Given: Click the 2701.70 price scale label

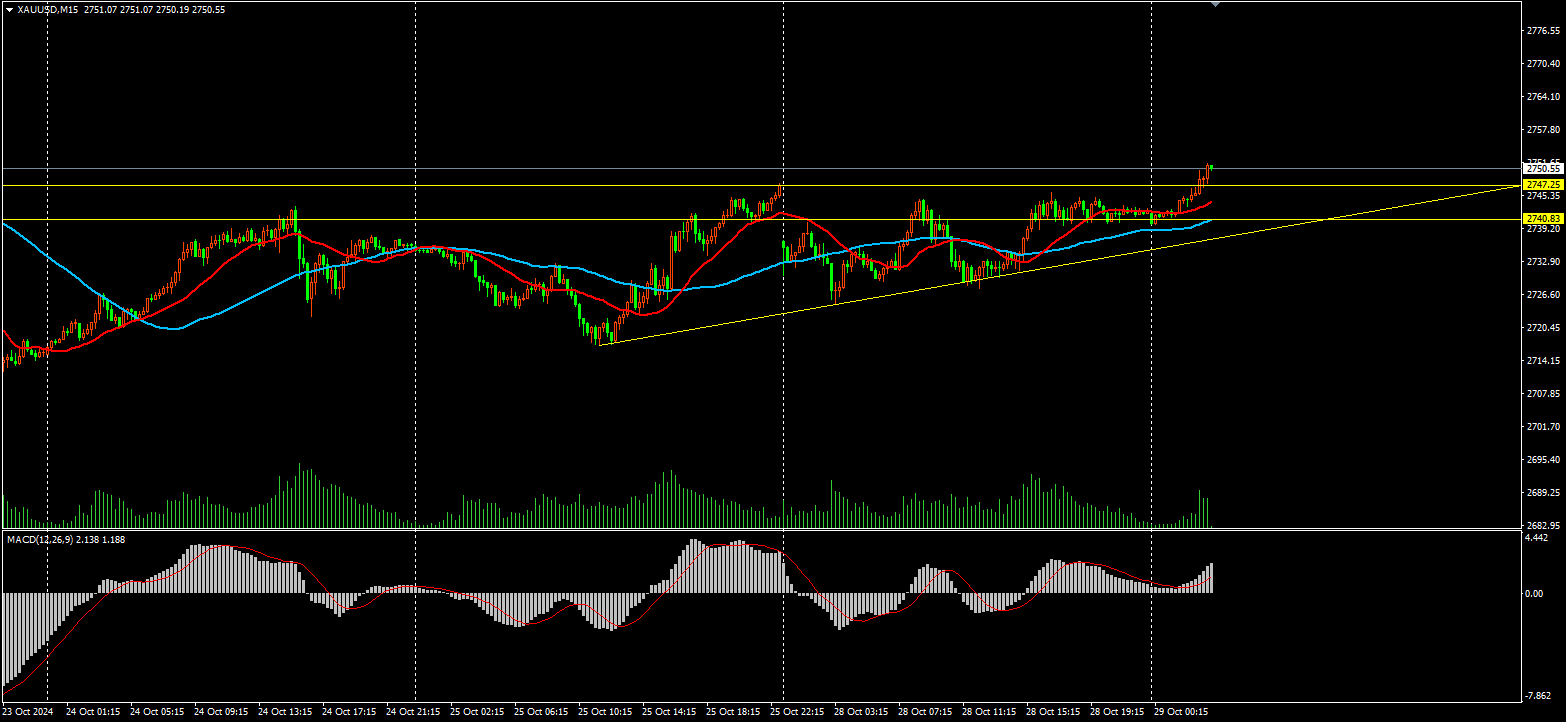Looking at the screenshot, I should [x=1544, y=427].
